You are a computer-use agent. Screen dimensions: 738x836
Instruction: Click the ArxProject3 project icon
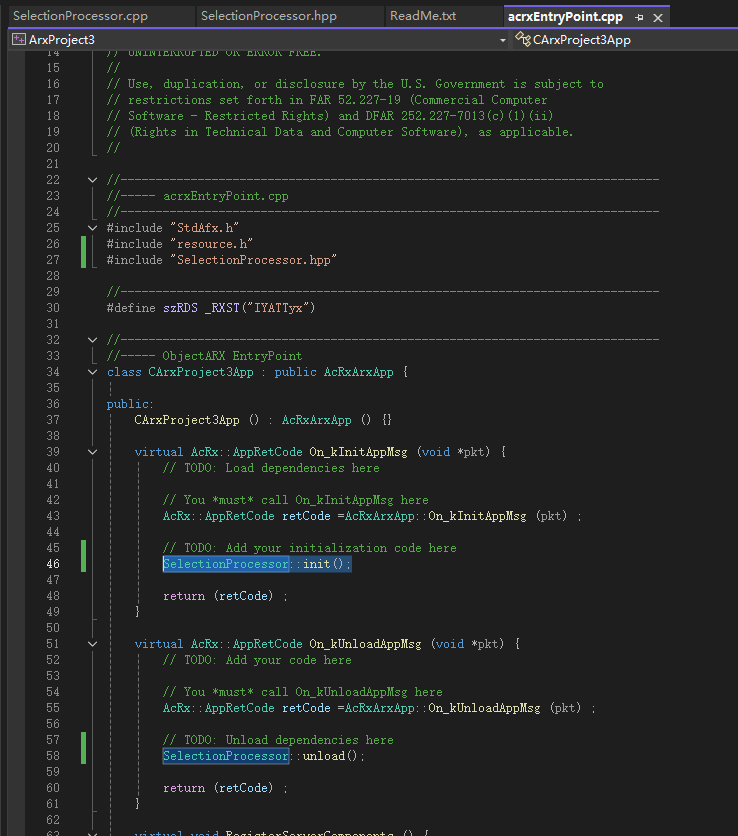pyautogui.click(x=19, y=40)
